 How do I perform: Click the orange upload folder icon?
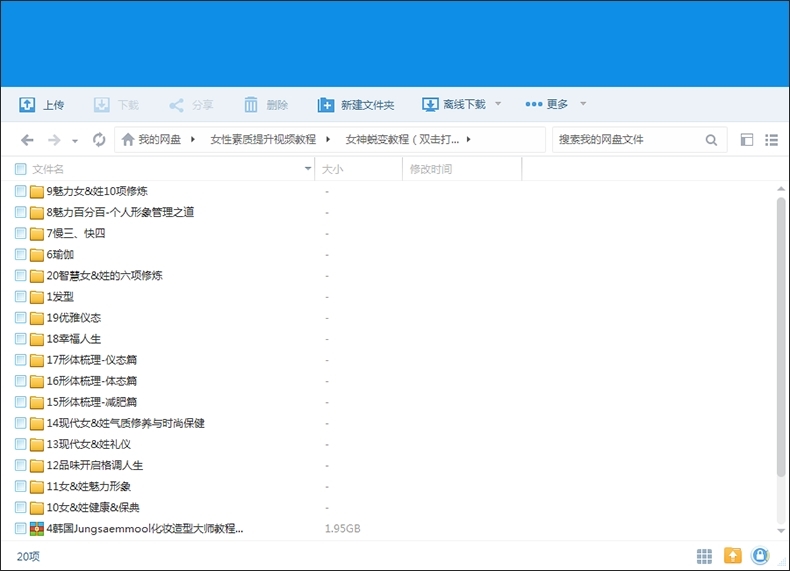[x=733, y=555]
